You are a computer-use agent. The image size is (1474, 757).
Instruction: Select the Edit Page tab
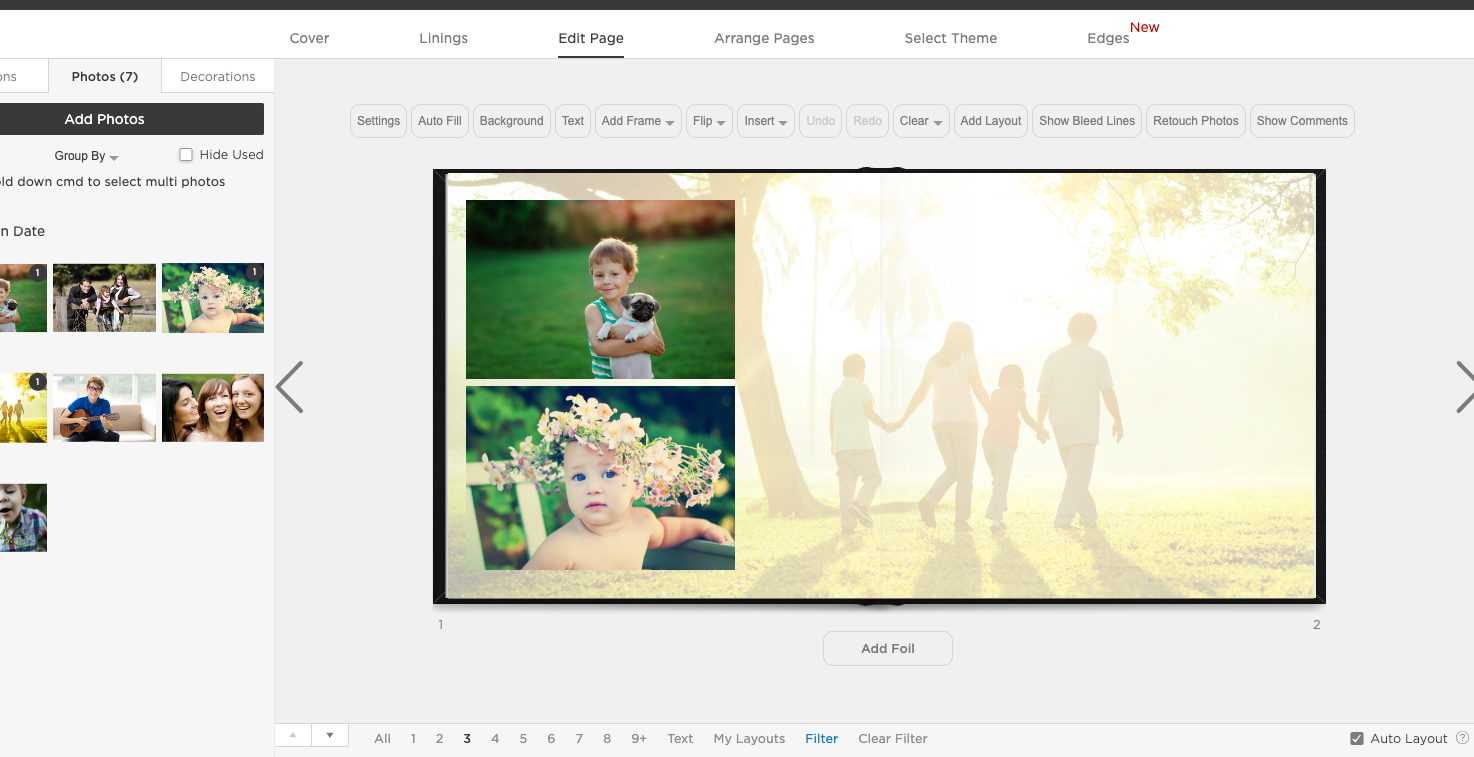pos(591,38)
